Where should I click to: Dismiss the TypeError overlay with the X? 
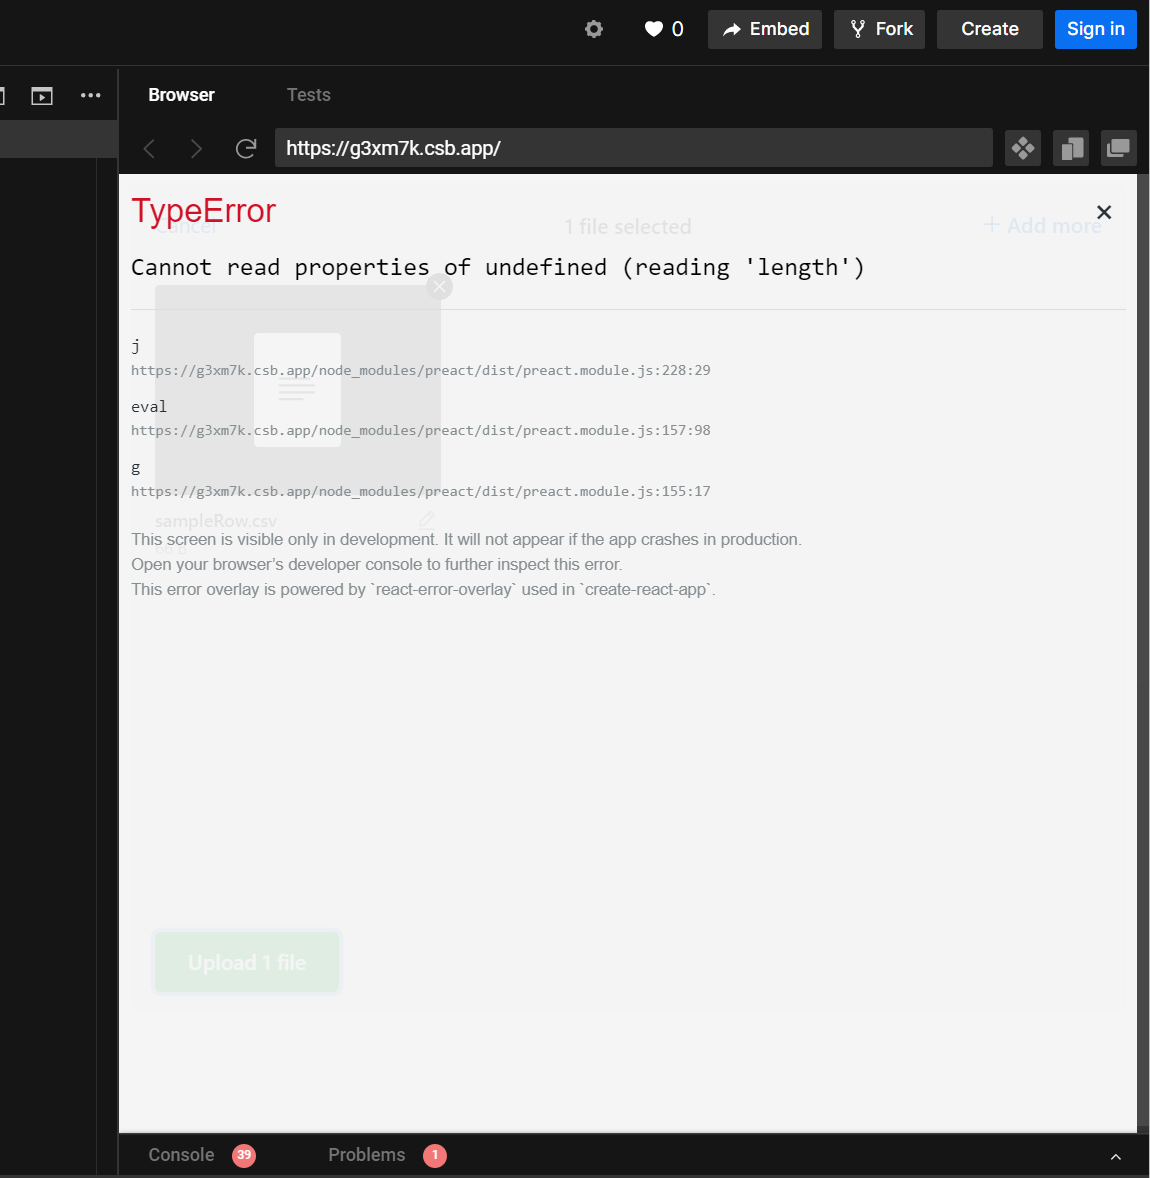pos(1104,212)
